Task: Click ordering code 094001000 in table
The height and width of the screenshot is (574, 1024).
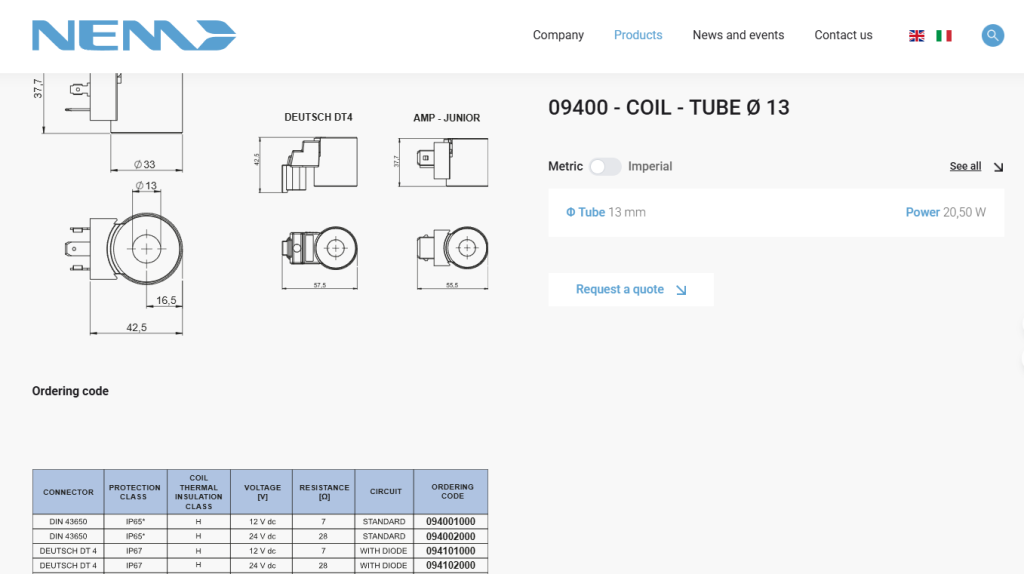Action: pyautogui.click(x=450, y=522)
